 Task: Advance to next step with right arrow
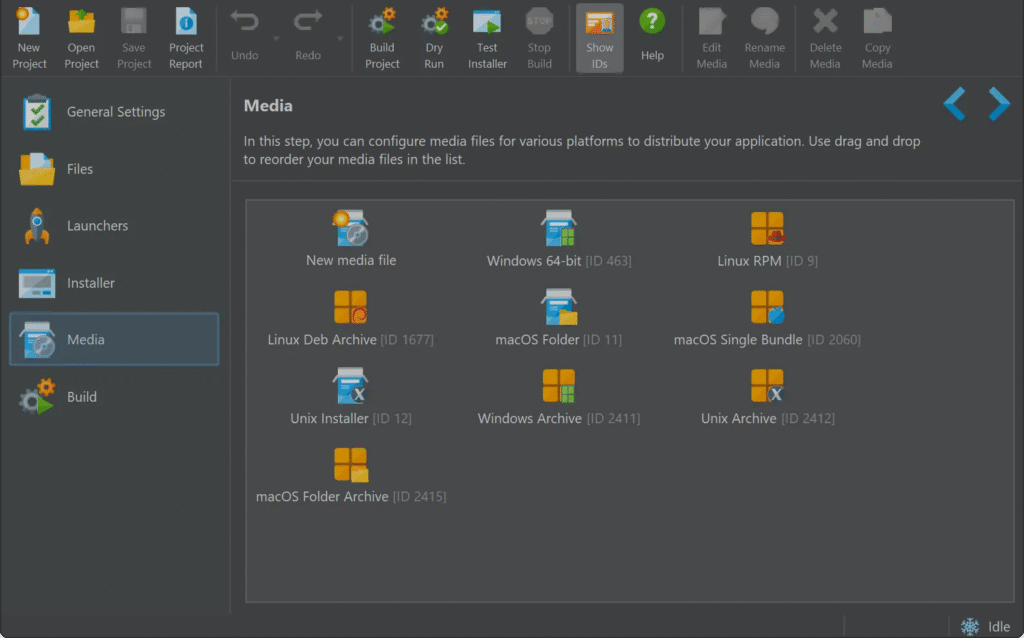pyautogui.click(x=998, y=104)
